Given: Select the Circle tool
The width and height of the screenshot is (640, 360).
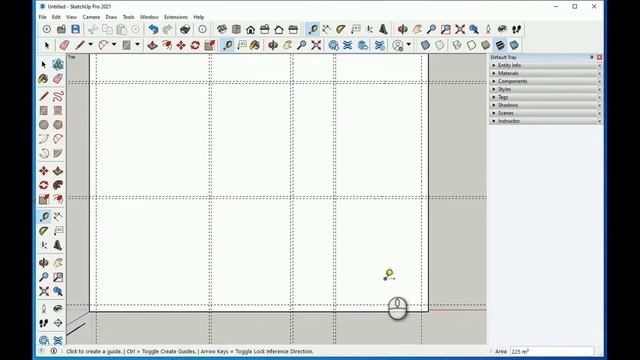Looking at the screenshot, I should (44, 125).
